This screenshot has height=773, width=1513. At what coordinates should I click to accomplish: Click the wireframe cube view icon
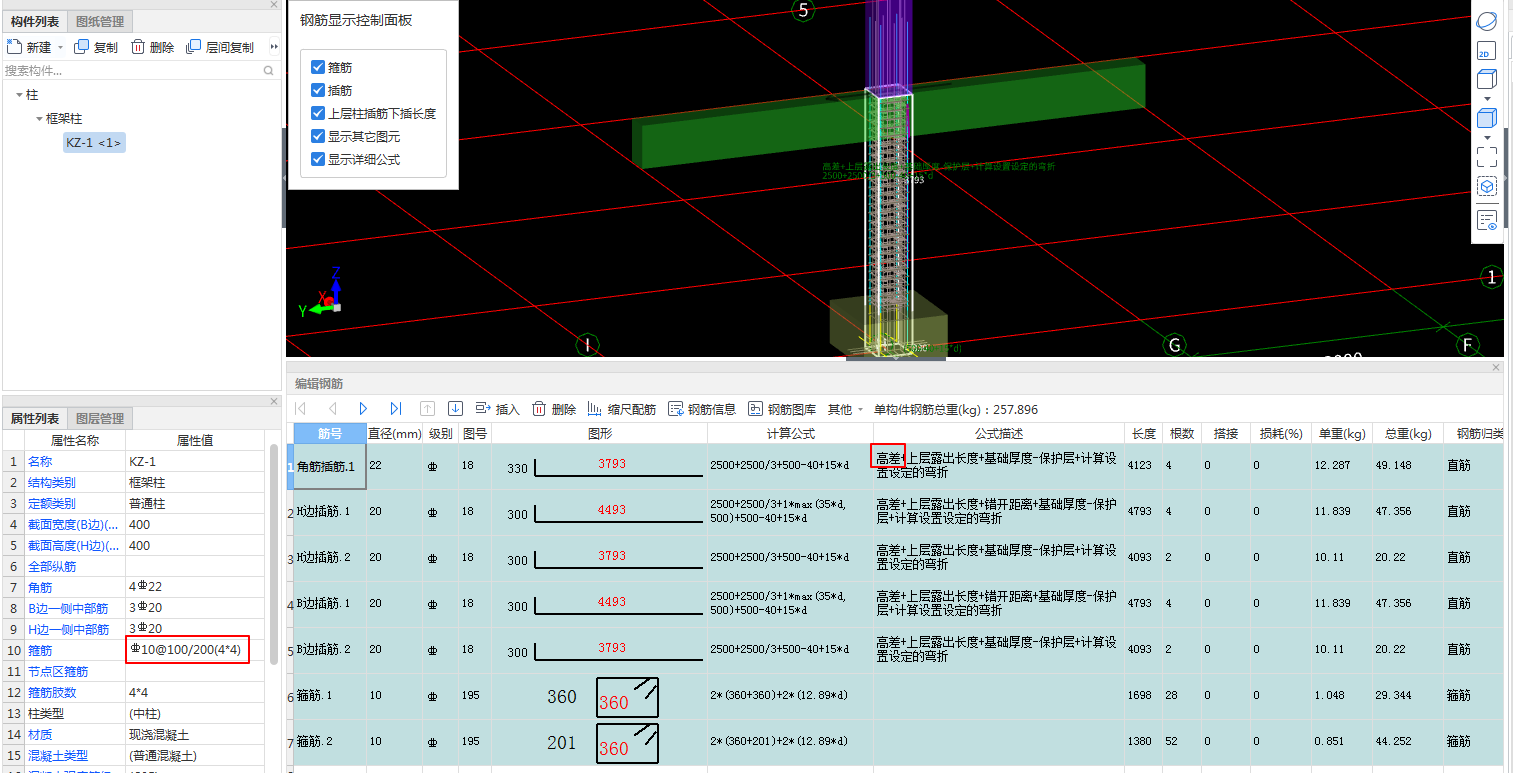1487,80
